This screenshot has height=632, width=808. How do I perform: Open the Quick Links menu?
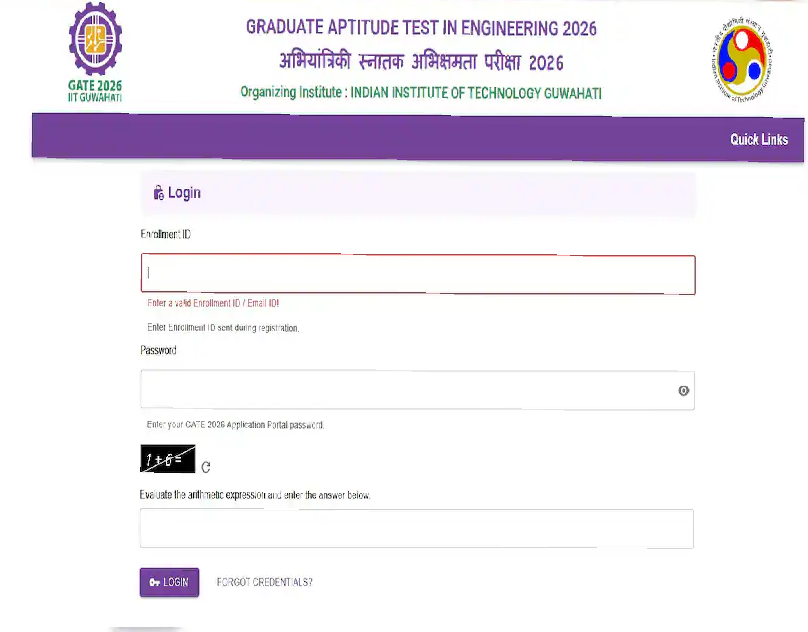[x=758, y=139]
